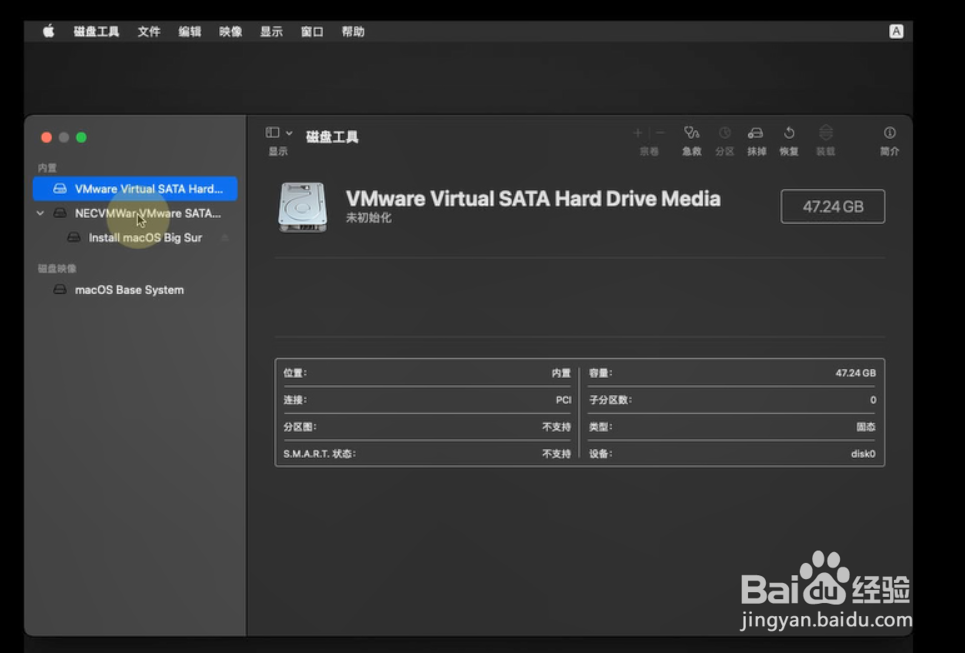Click the disk0 device value
Screen dimensions: 965x653
coord(863,454)
